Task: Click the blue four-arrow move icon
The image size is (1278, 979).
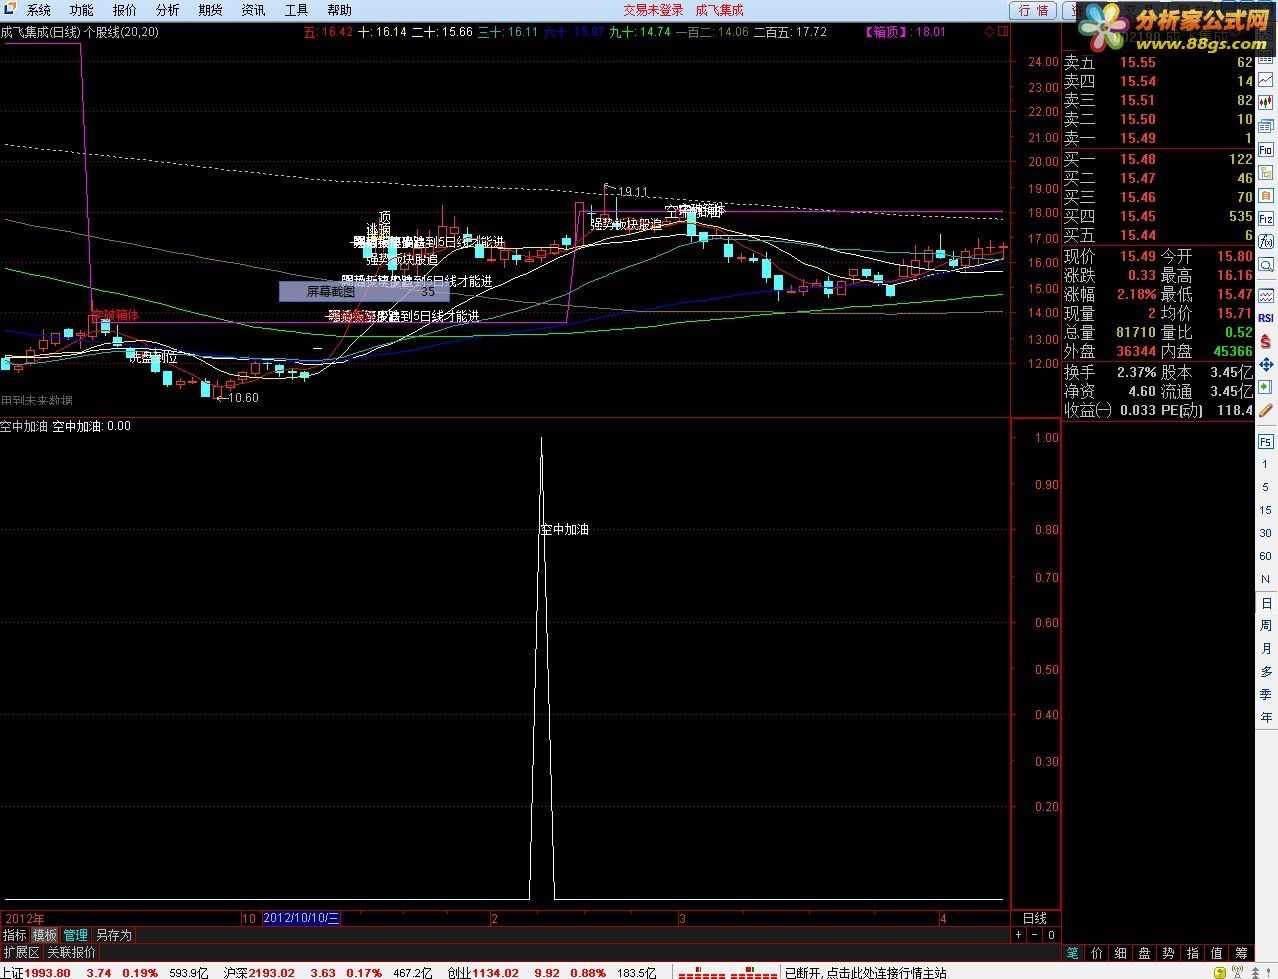Action: point(1265,364)
